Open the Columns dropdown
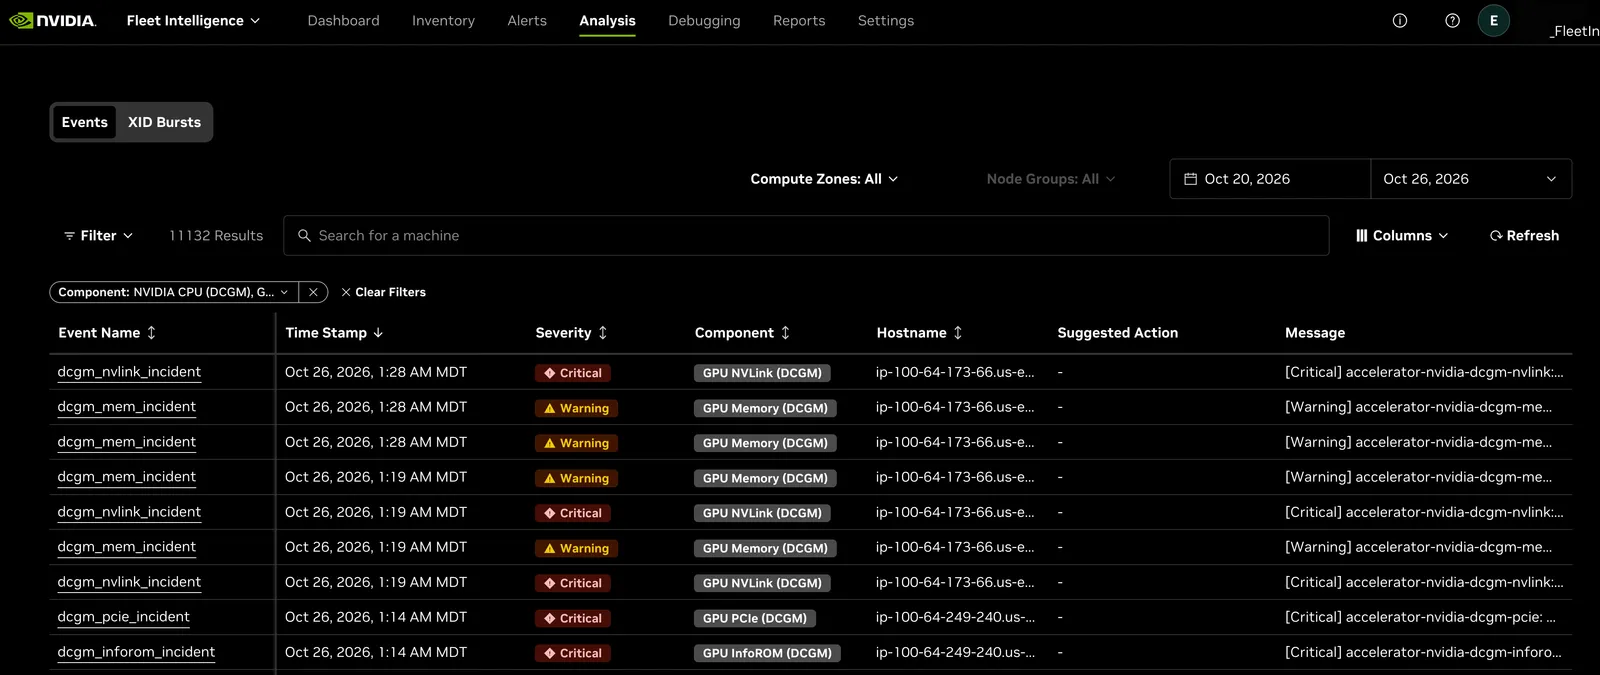The image size is (1600, 675). (x=1402, y=236)
